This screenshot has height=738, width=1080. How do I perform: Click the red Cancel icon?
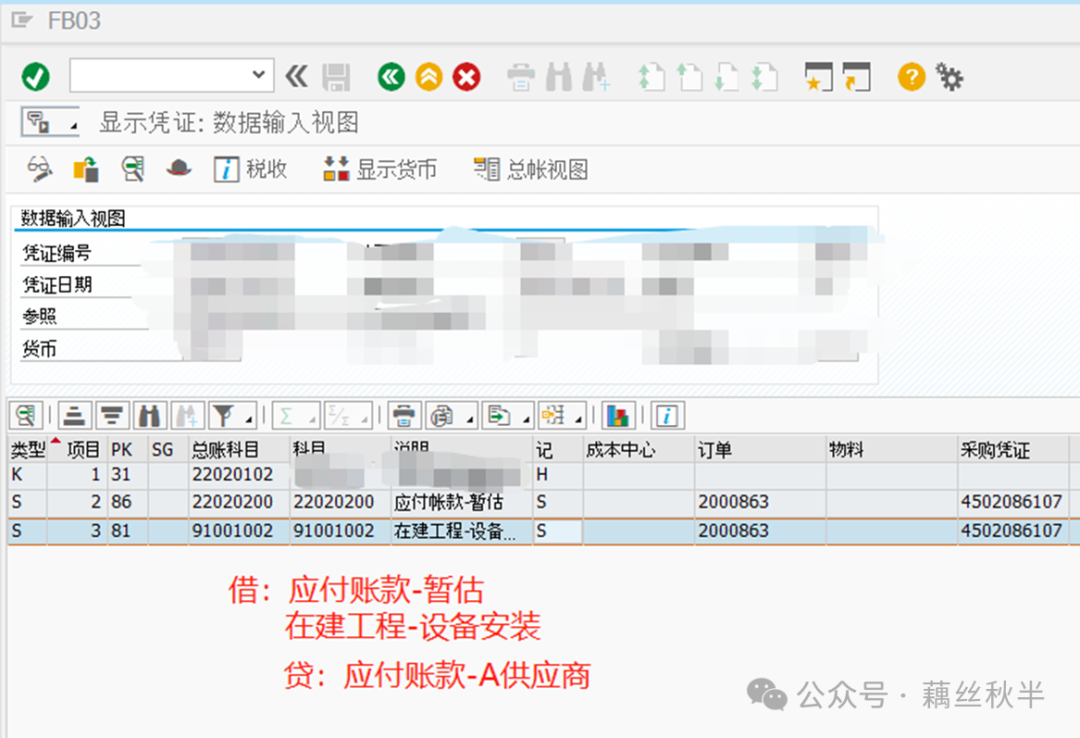[x=466, y=76]
